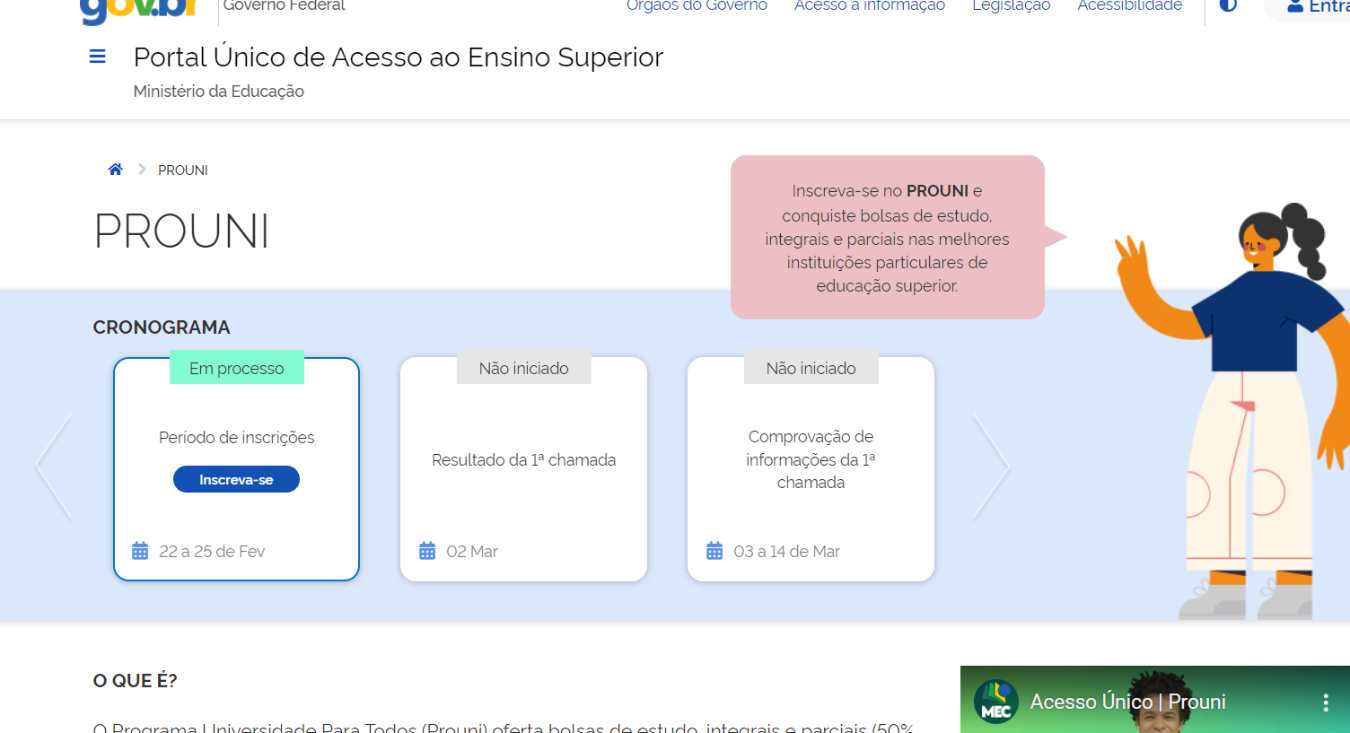
Task: Open the Acessibilidade link
Action: (1129, 6)
